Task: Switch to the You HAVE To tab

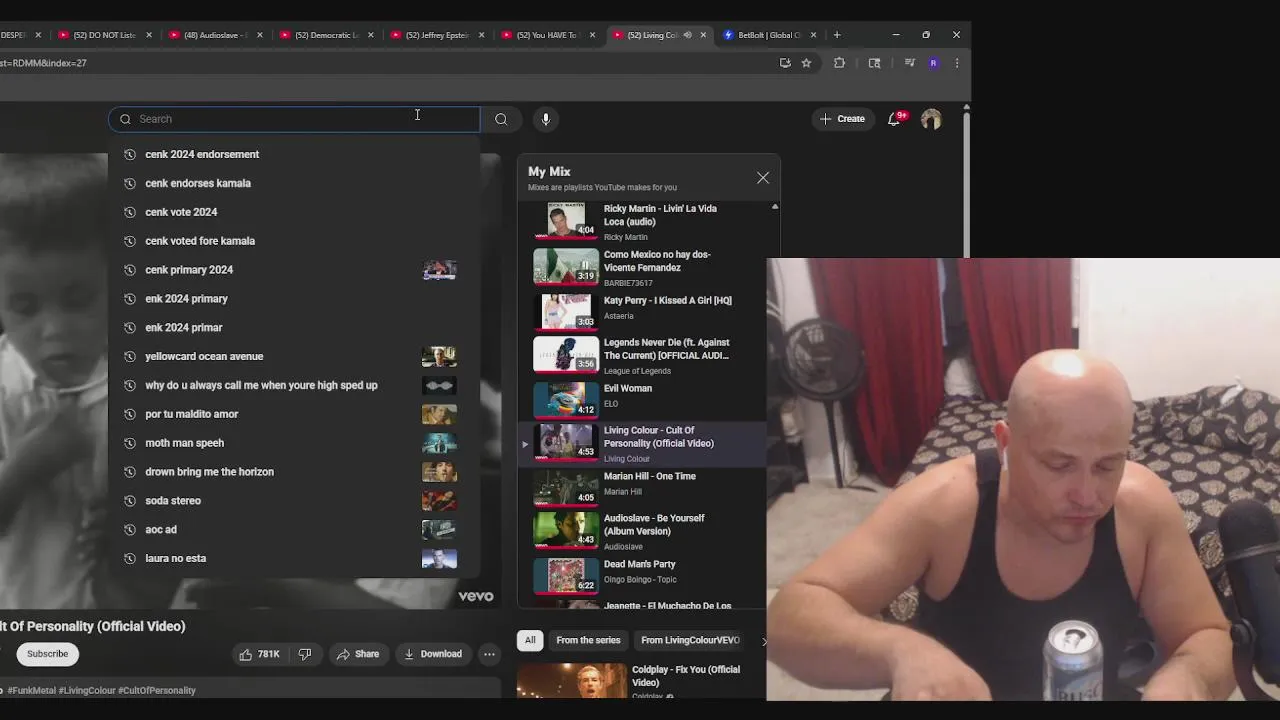Action: [546, 35]
